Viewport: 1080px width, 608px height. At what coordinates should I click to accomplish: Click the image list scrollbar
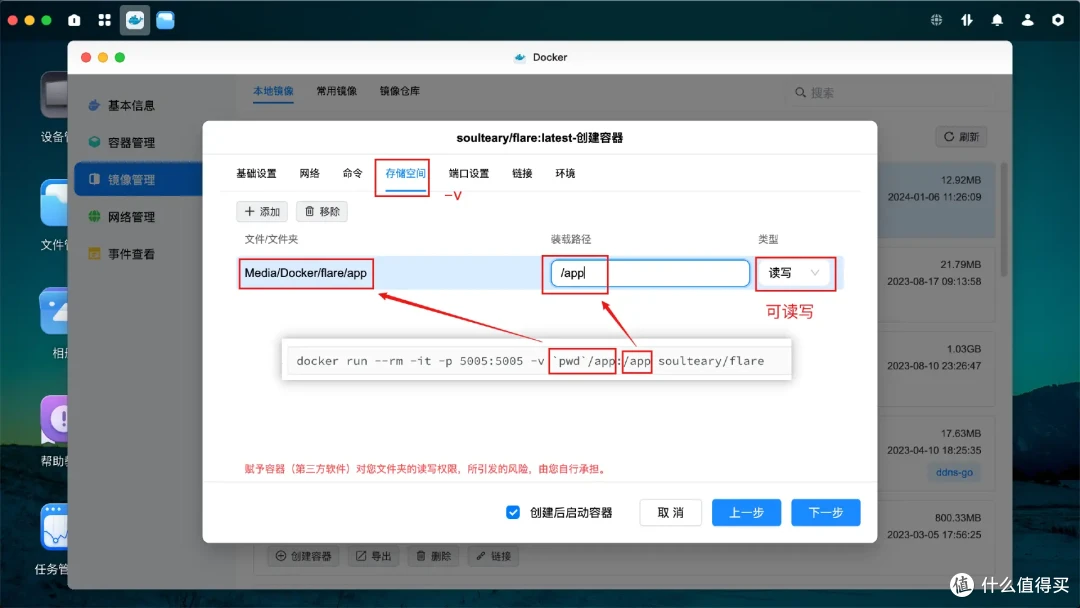pyautogui.click(x=1004, y=220)
